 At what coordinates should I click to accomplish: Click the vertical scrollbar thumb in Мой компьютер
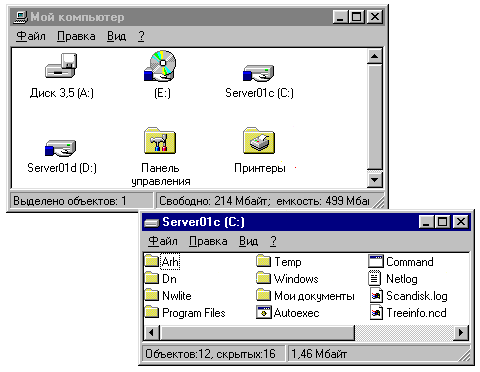click(x=374, y=117)
